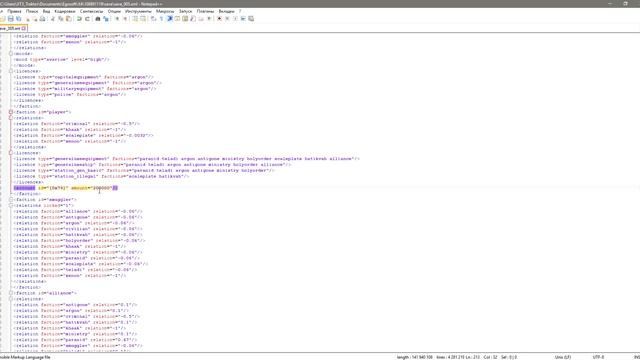Click the file length field in status bar
This screenshot has height=360, width=640.
click(415, 357)
